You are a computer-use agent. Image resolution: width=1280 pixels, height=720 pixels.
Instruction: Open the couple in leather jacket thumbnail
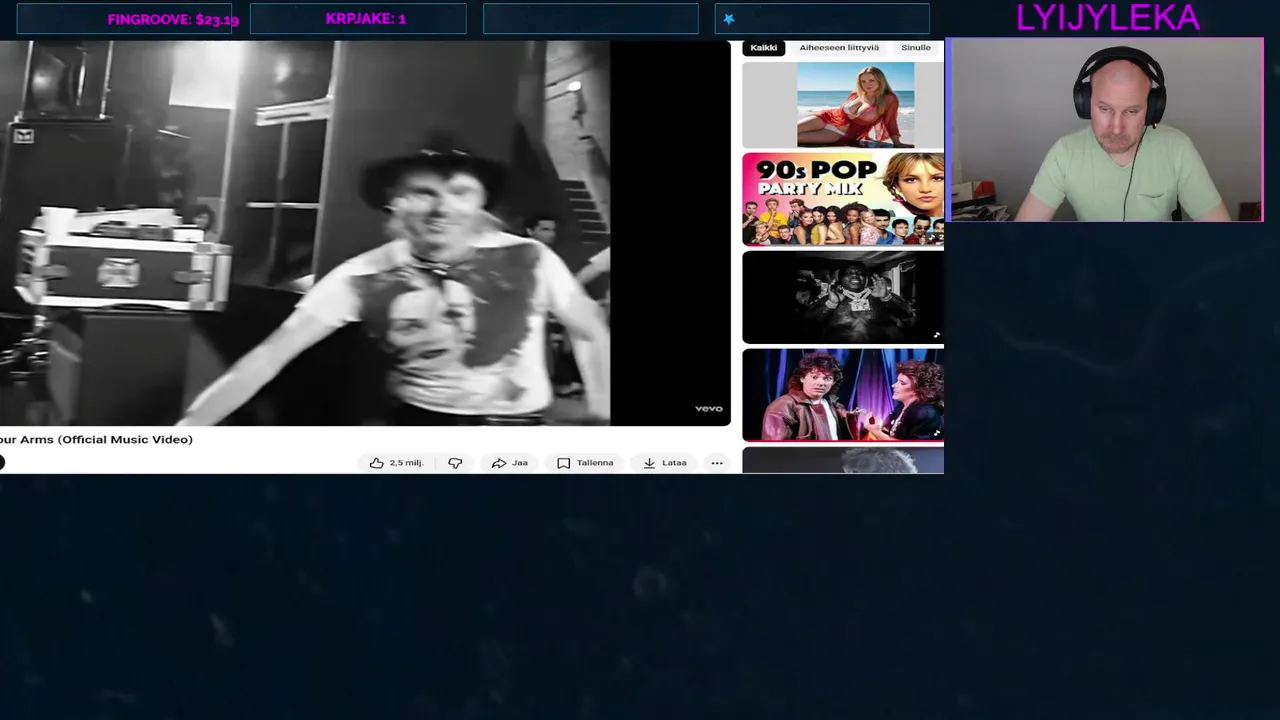(843, 394)
